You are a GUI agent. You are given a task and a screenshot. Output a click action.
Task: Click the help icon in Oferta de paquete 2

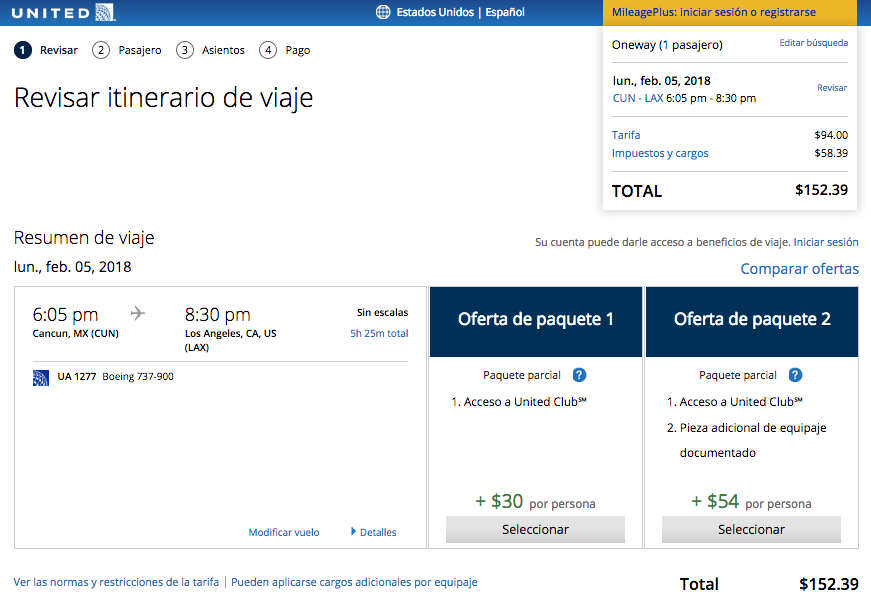coord(795,375)
